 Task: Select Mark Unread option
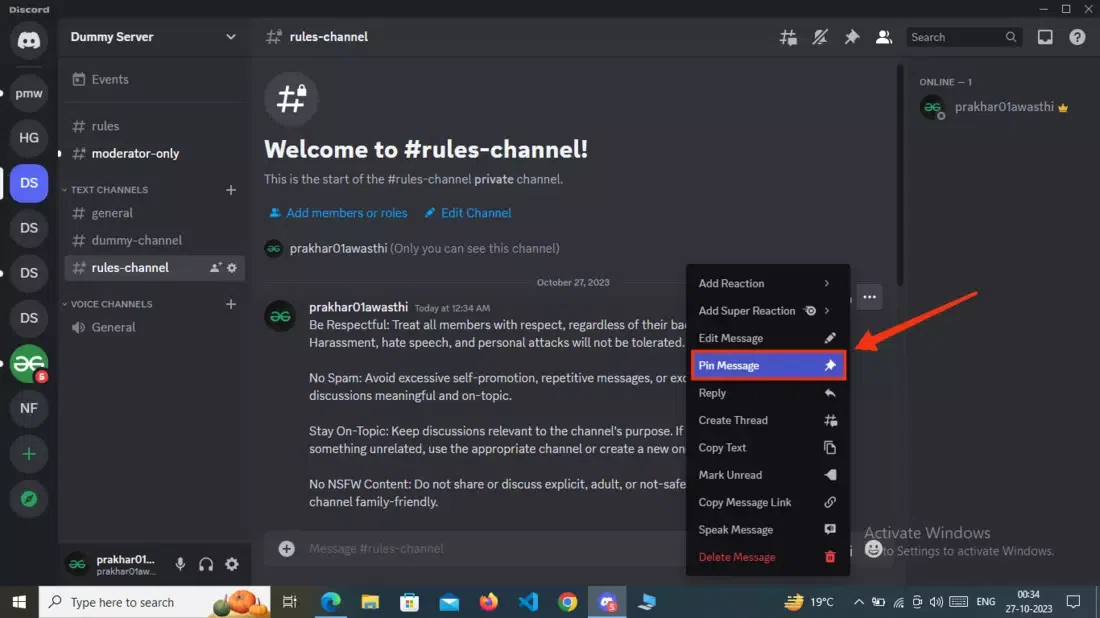point(767,475)
